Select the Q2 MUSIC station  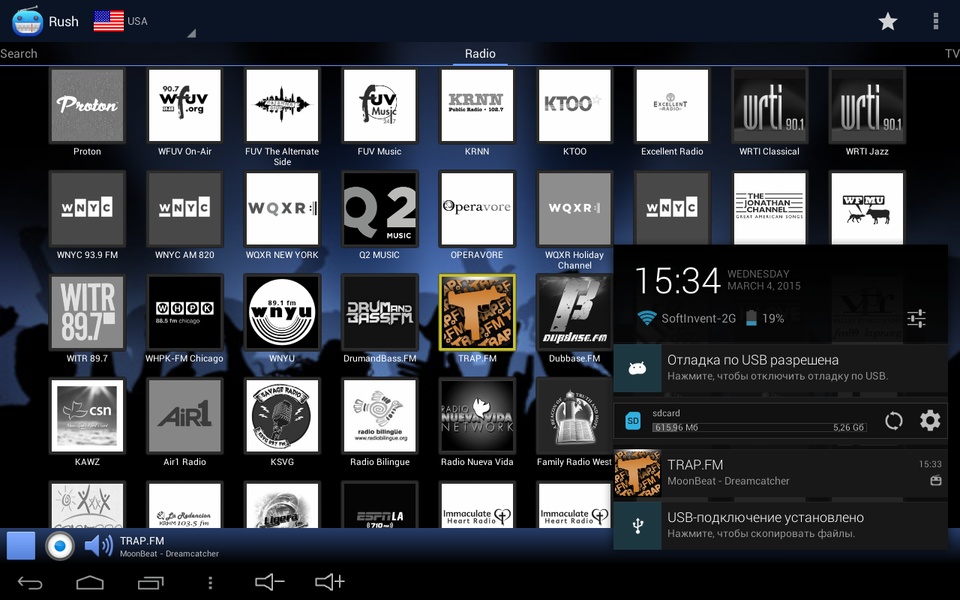380,209
